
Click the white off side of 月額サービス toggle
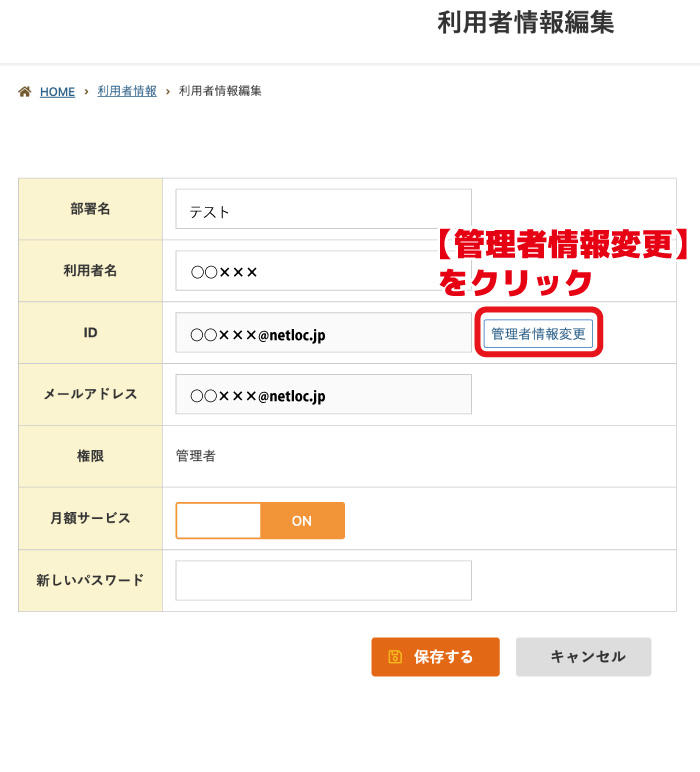coord(218,521)
